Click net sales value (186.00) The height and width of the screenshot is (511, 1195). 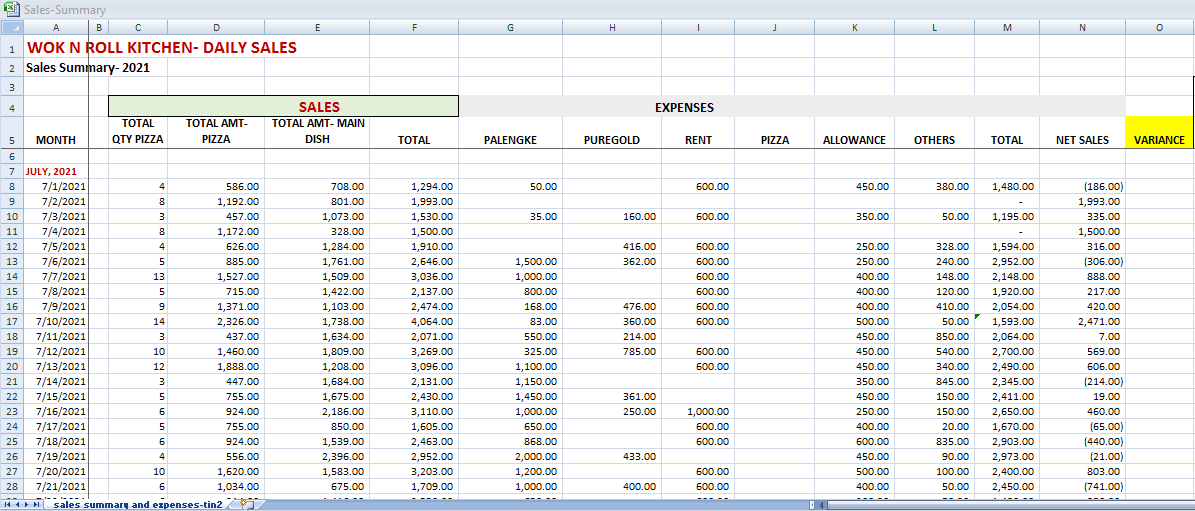[1082, 187]
